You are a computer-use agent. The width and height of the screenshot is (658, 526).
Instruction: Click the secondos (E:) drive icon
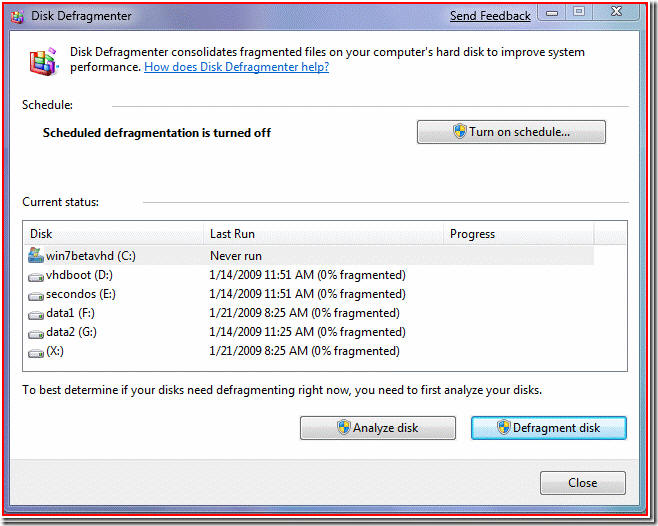point(36,296)
